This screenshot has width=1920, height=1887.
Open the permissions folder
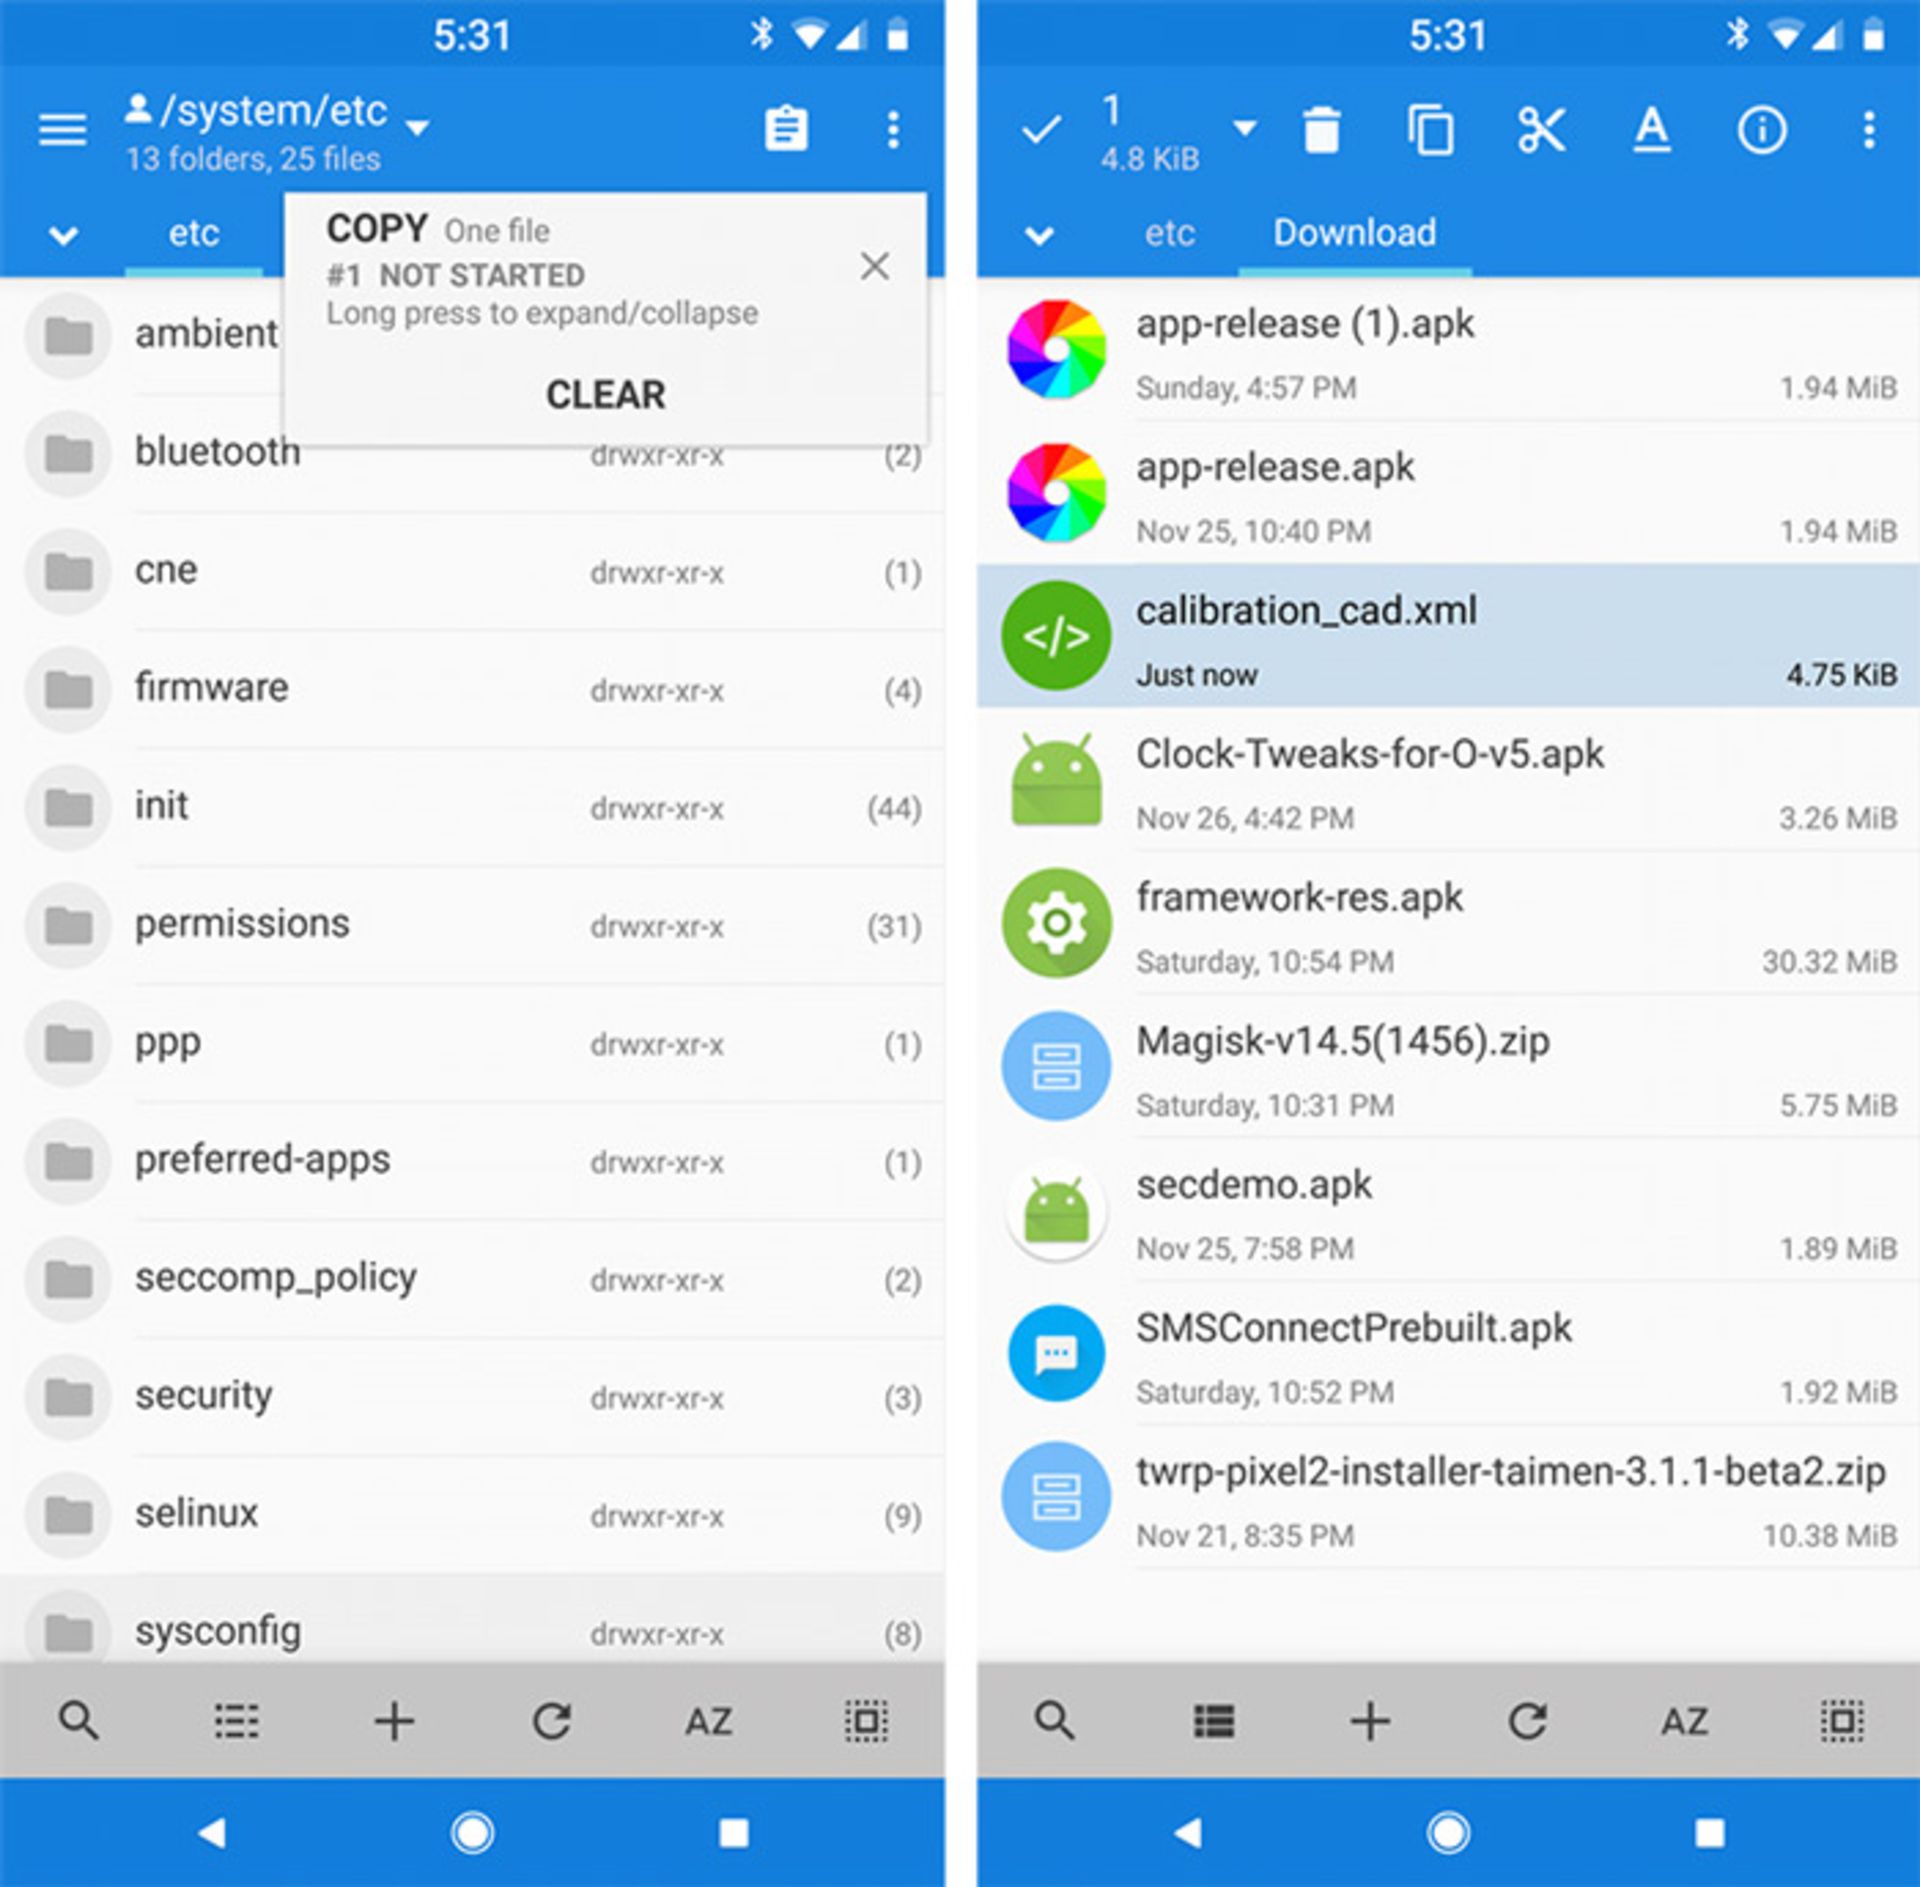coord(242,924)
